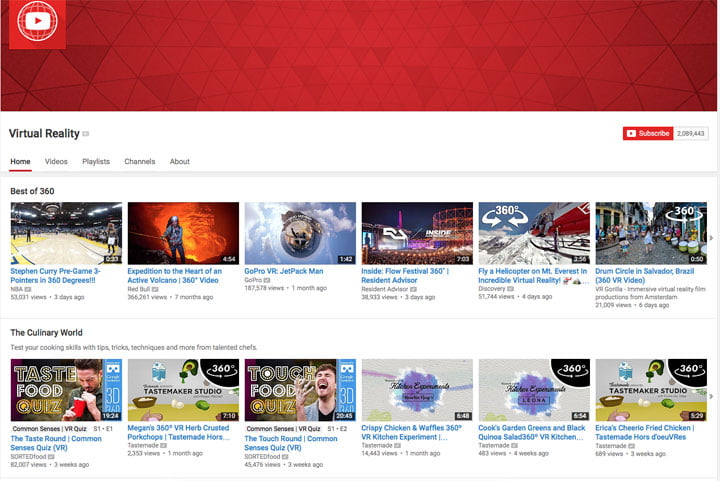This screenshot has height=481, width=720.
Task: Open the NBA channel name
Action: (17, 289)
